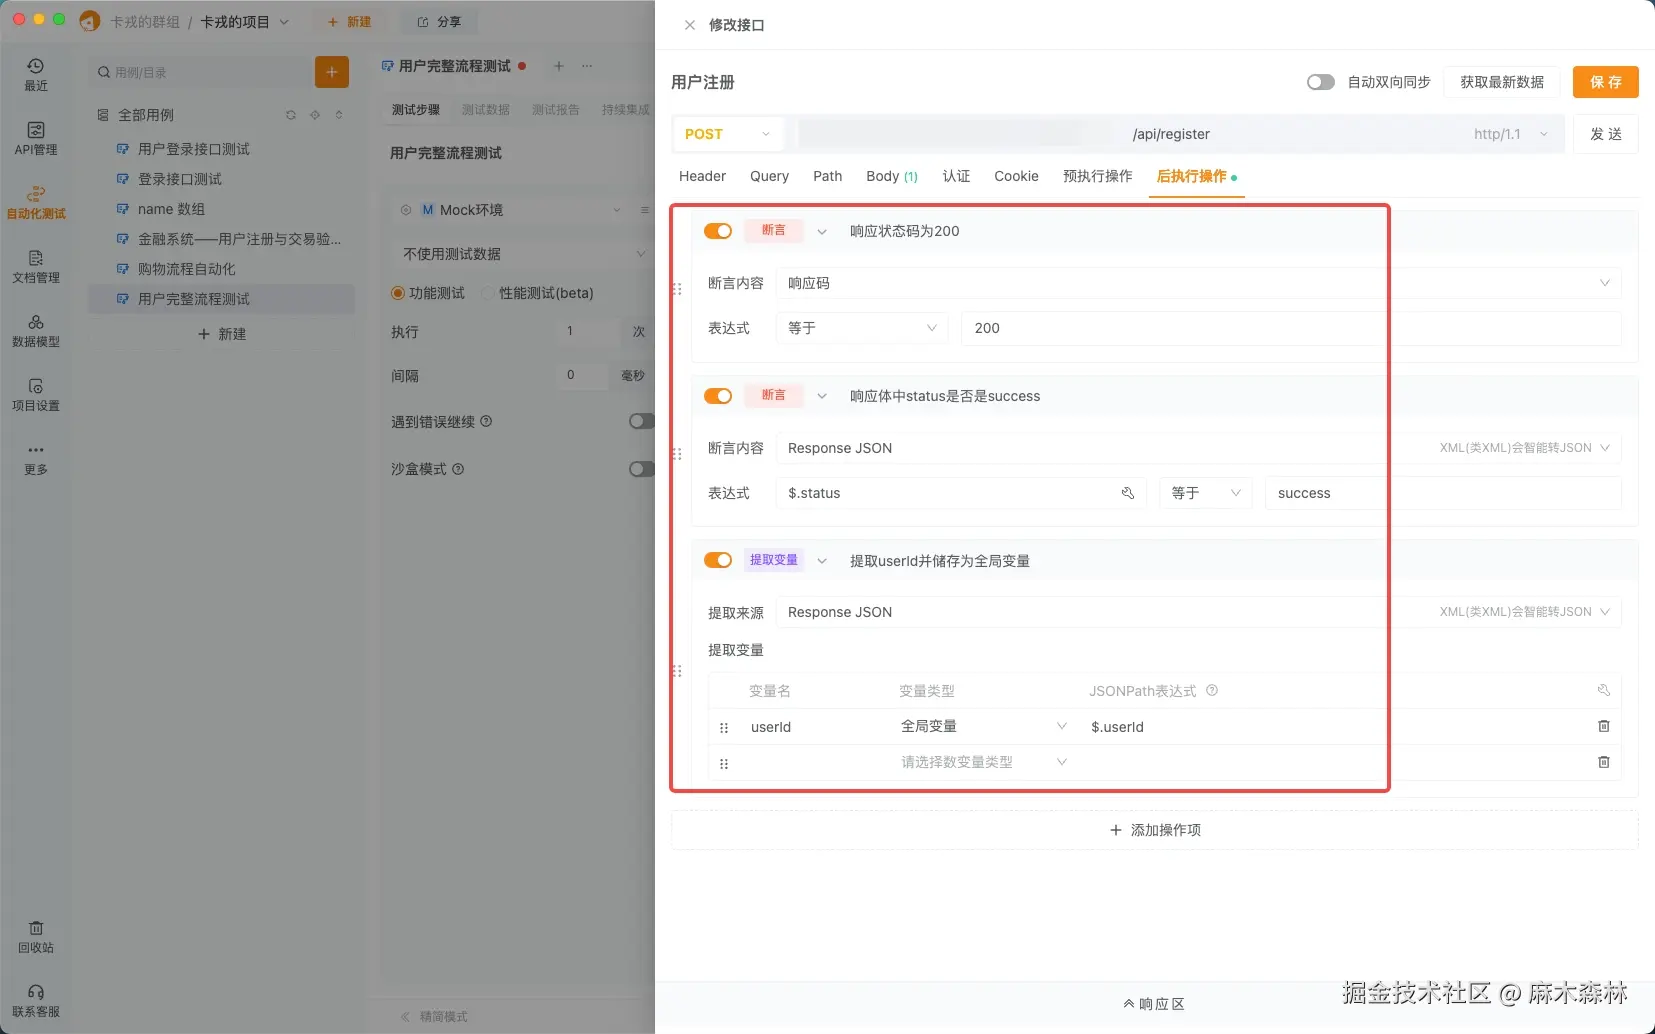Click the user avatar icon in title bar
Image resolution: width=1655 pixels, height=1034 pixels.
point(90,21)
